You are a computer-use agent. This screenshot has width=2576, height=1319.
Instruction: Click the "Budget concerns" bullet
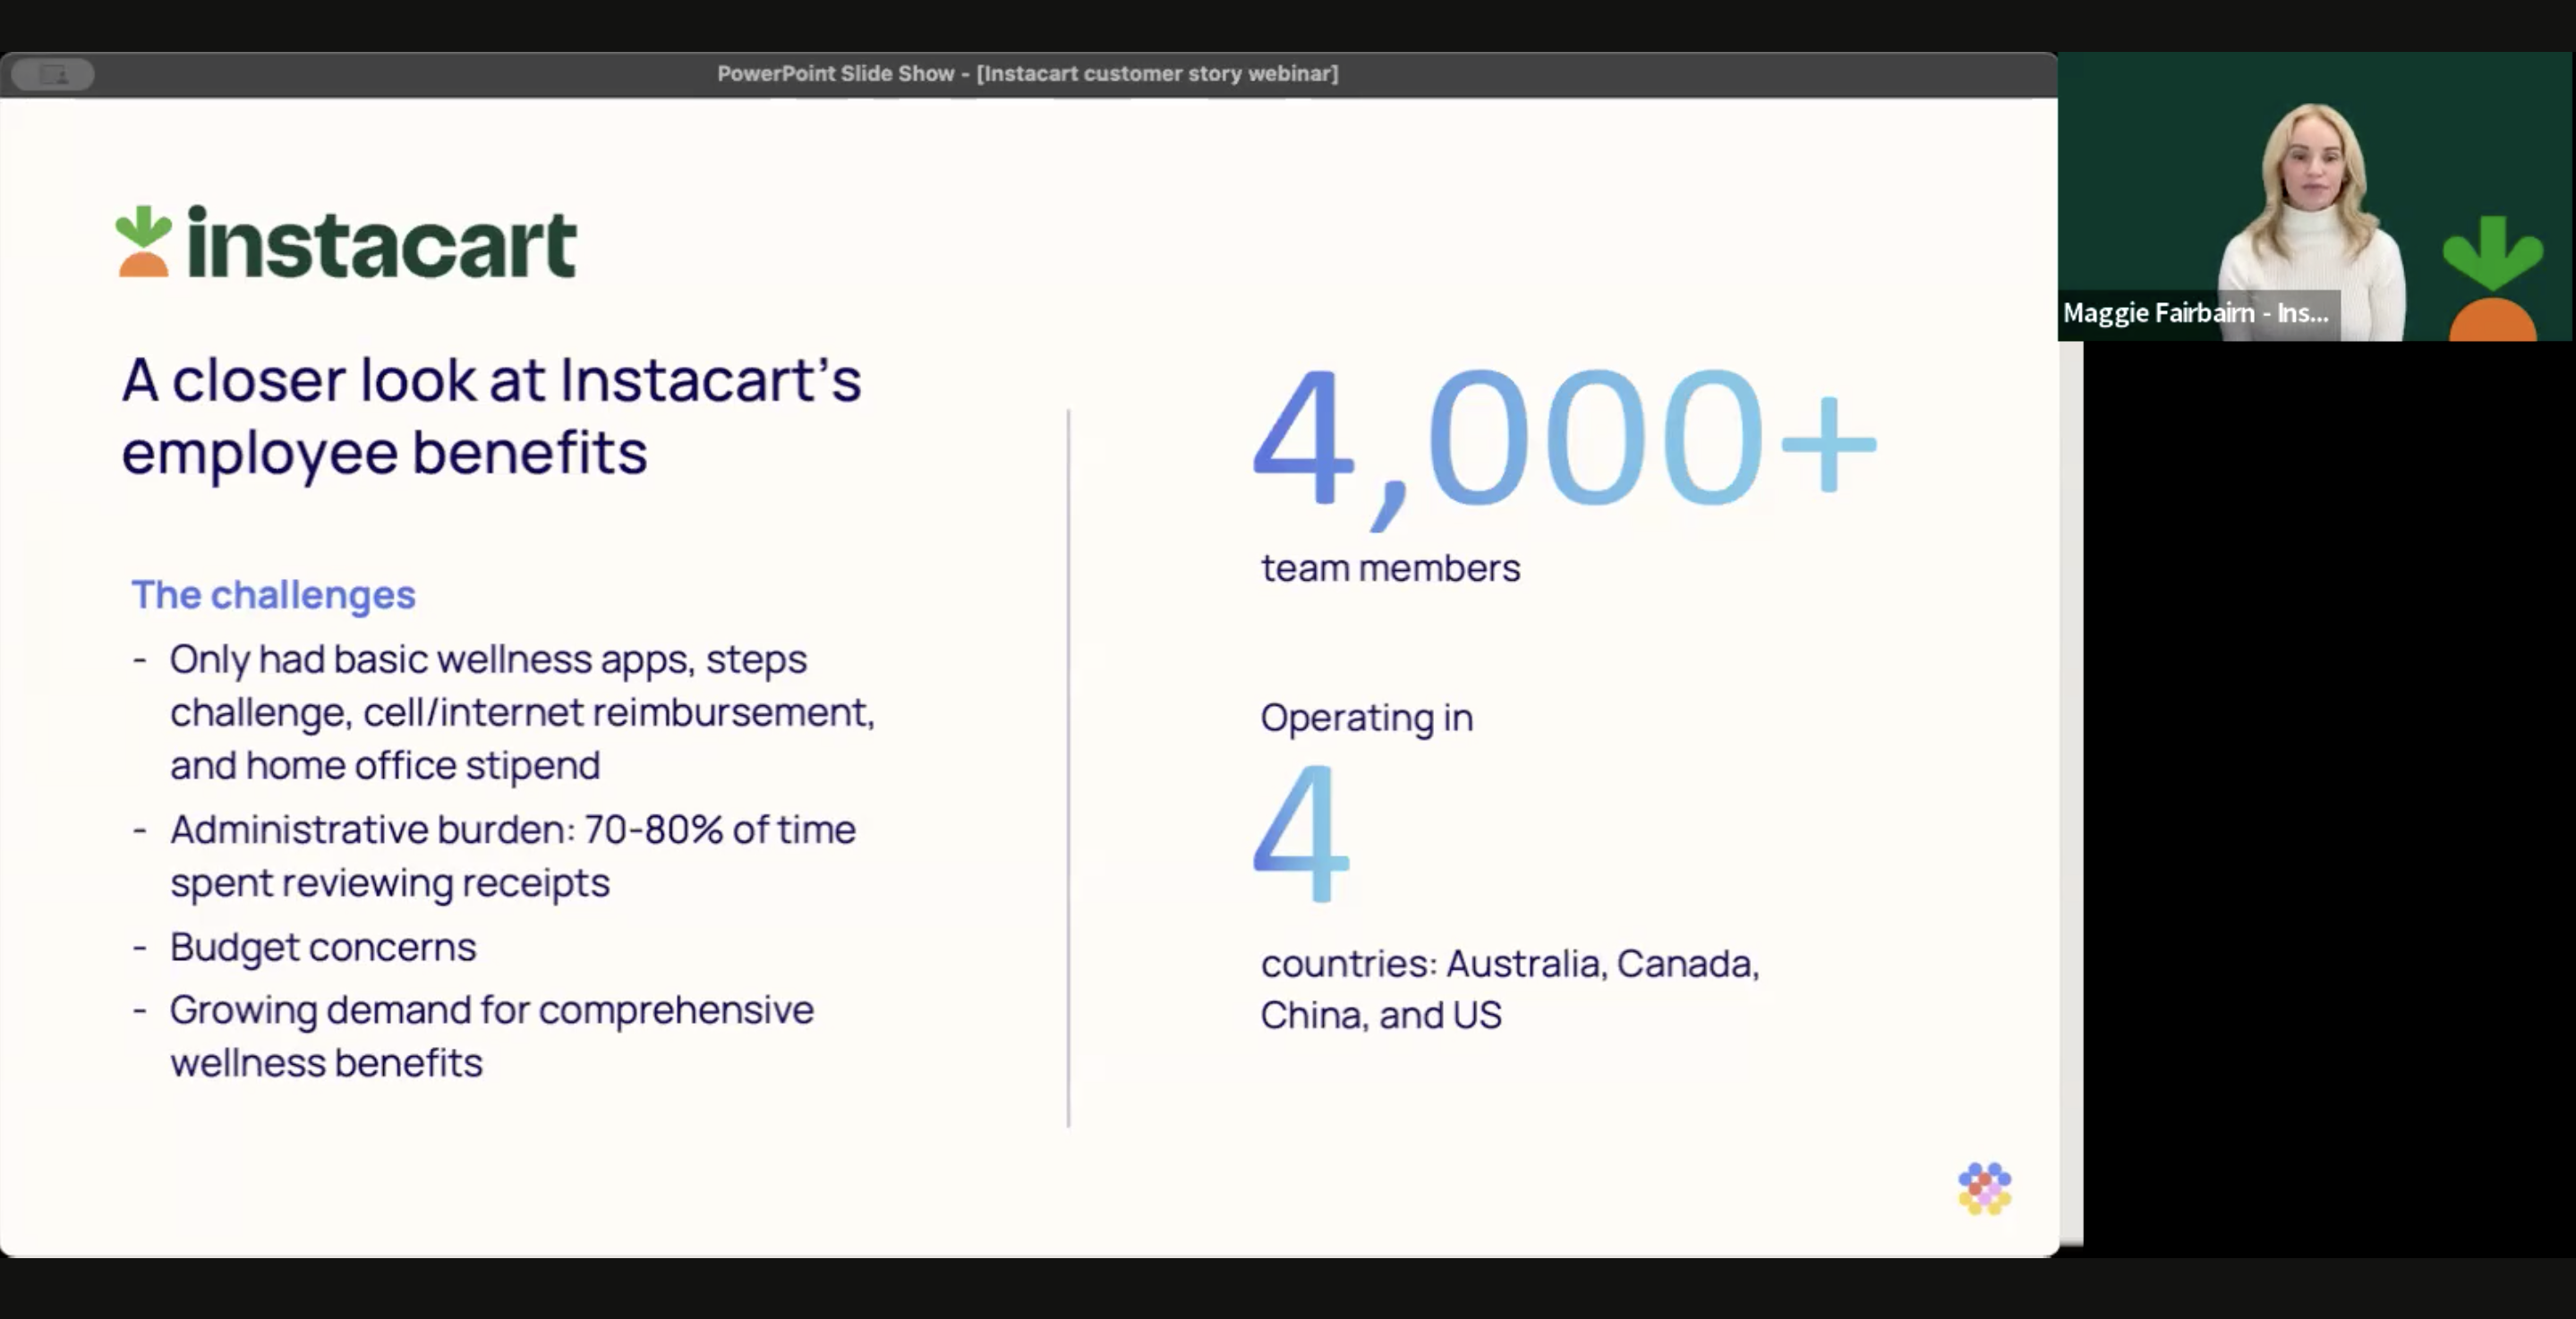coord(322,946)
